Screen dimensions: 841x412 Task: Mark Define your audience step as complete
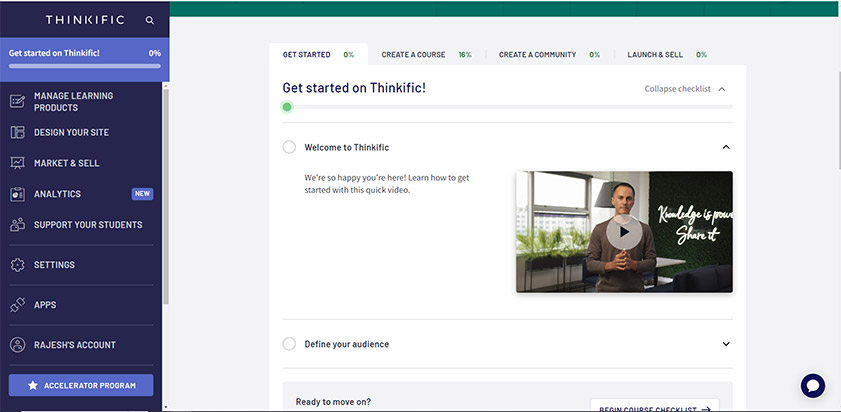289,344
